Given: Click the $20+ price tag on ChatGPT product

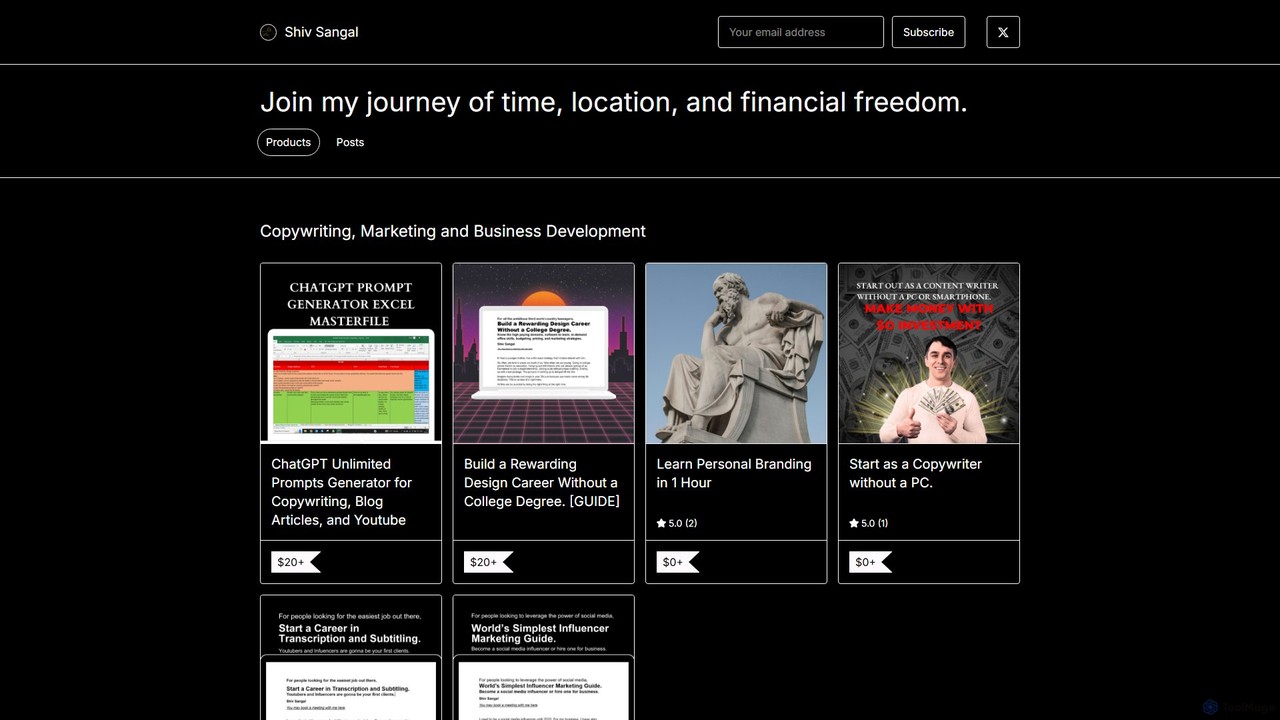Looking at the screenshot, I should pyautogui.click(x=295, y=562).
